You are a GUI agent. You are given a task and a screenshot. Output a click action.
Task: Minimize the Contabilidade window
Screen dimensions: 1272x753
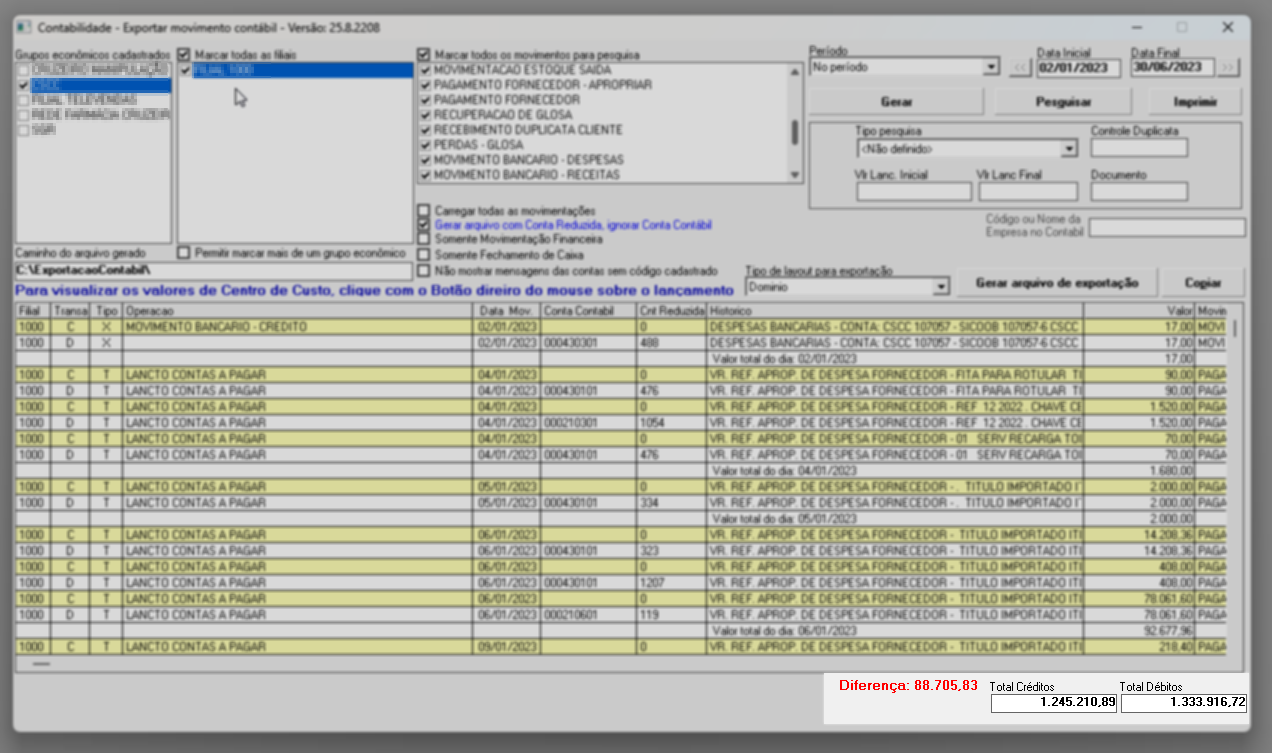click(1135, 28)
